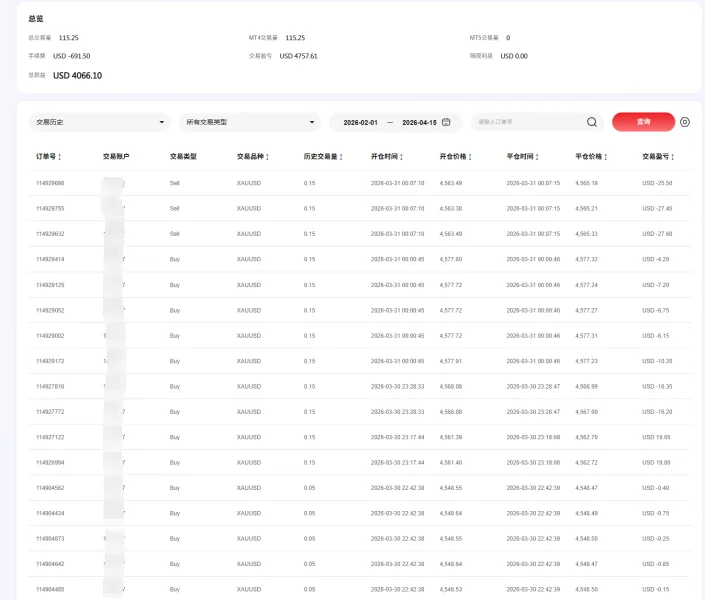Click sort arrow next to 交易品种 header
705x600 pixels.
267,157
